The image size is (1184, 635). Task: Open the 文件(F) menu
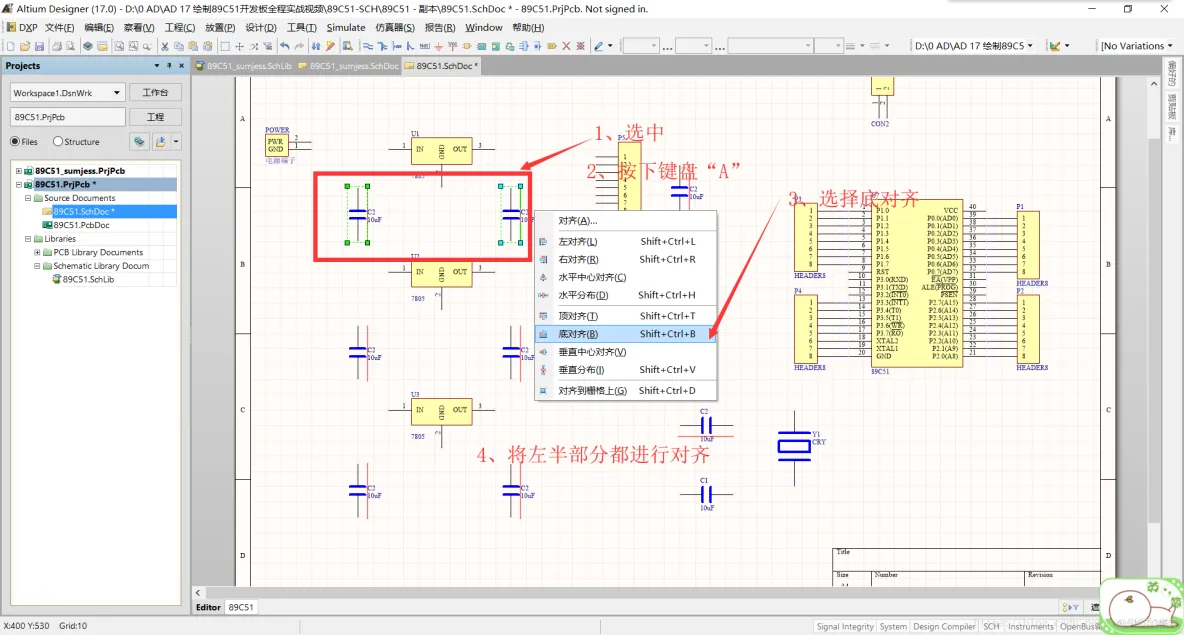pos(60,27)
